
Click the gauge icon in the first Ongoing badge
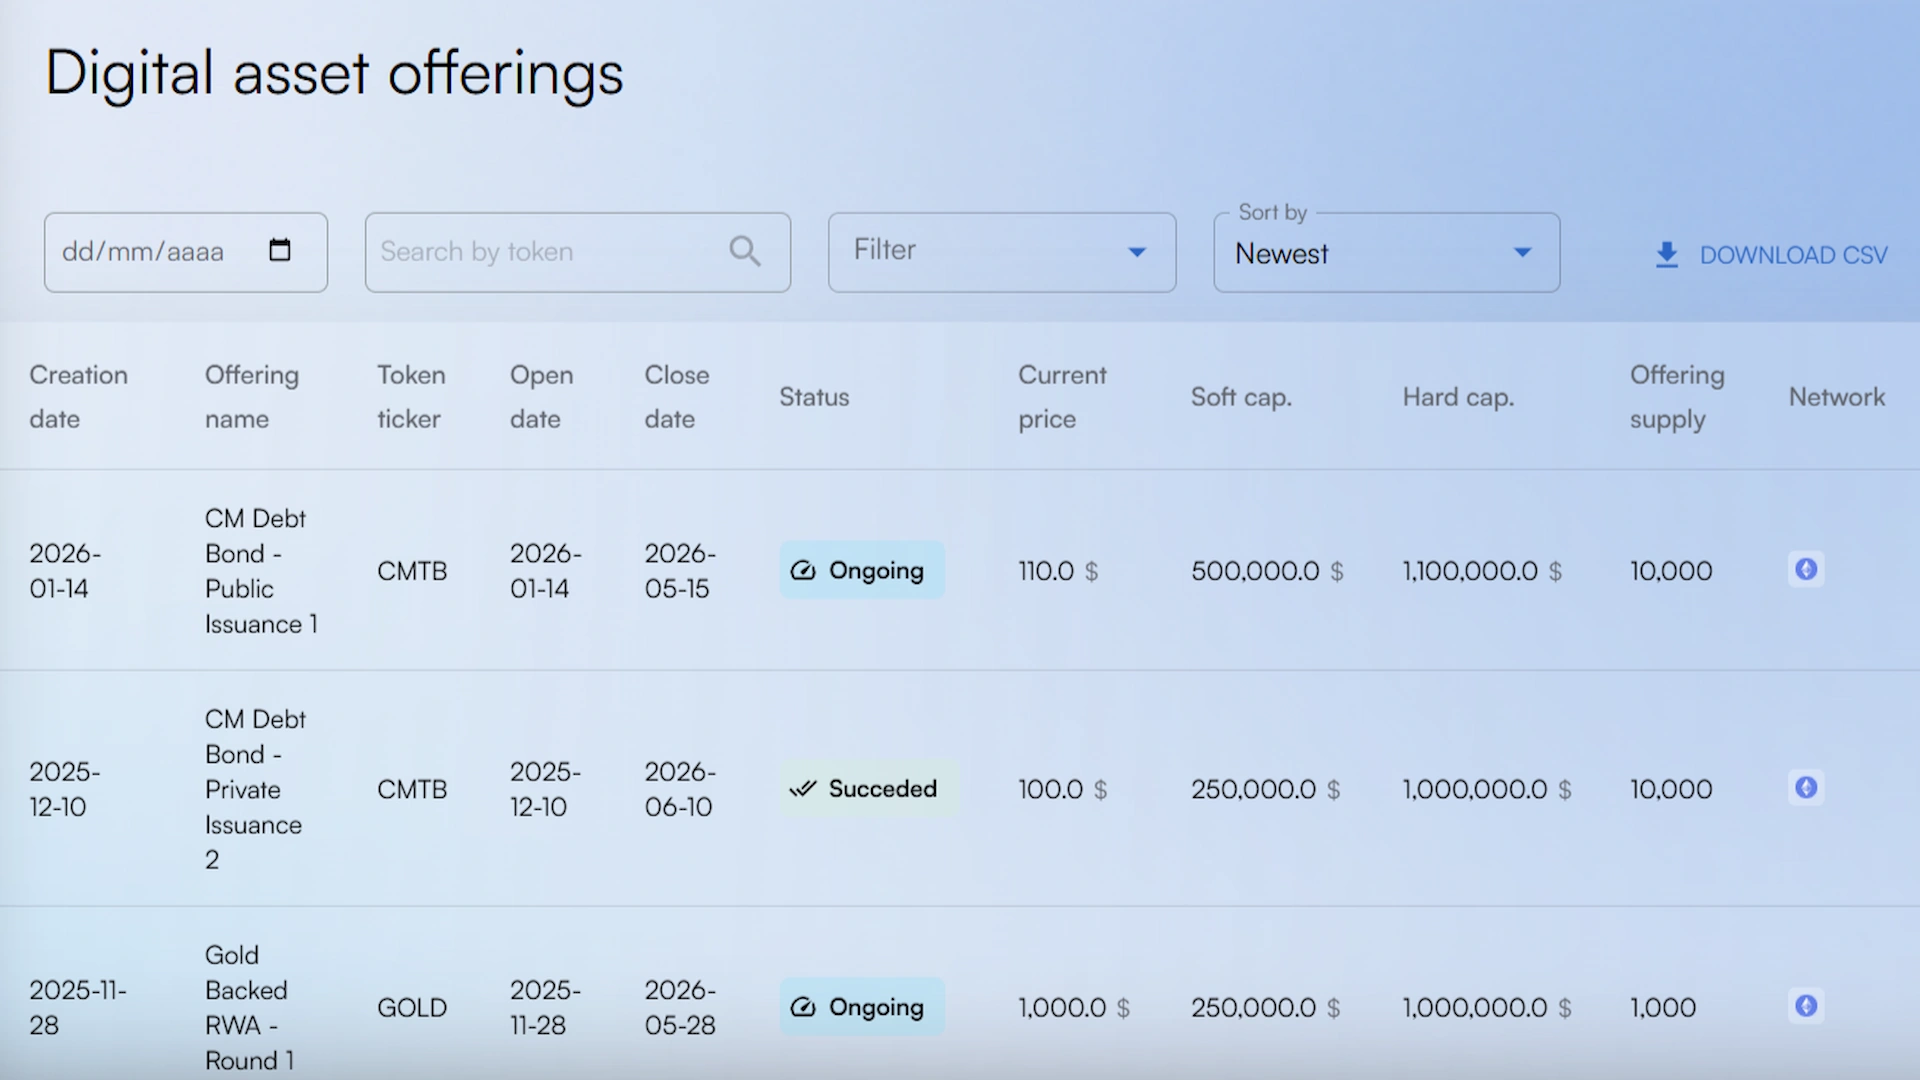click(803, 570)
